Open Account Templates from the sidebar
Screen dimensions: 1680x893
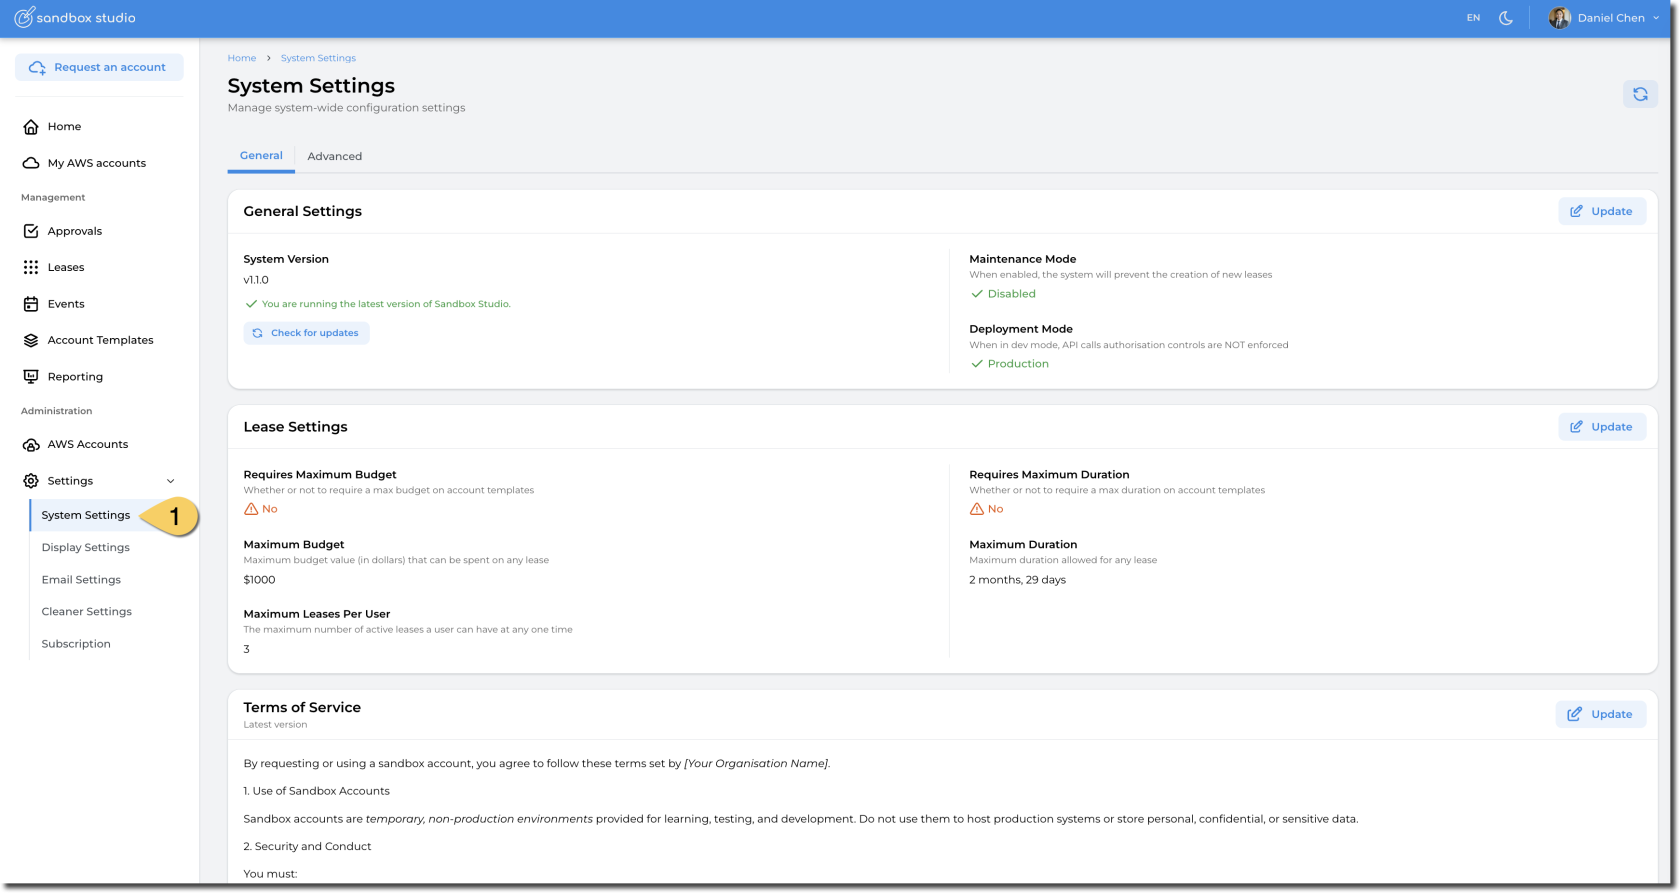(100, 340)
